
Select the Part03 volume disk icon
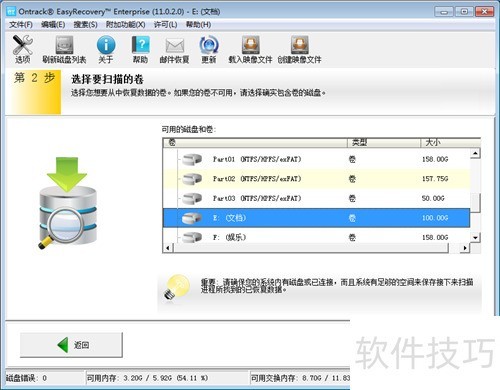pyautogui.click(x=192, y=199)
